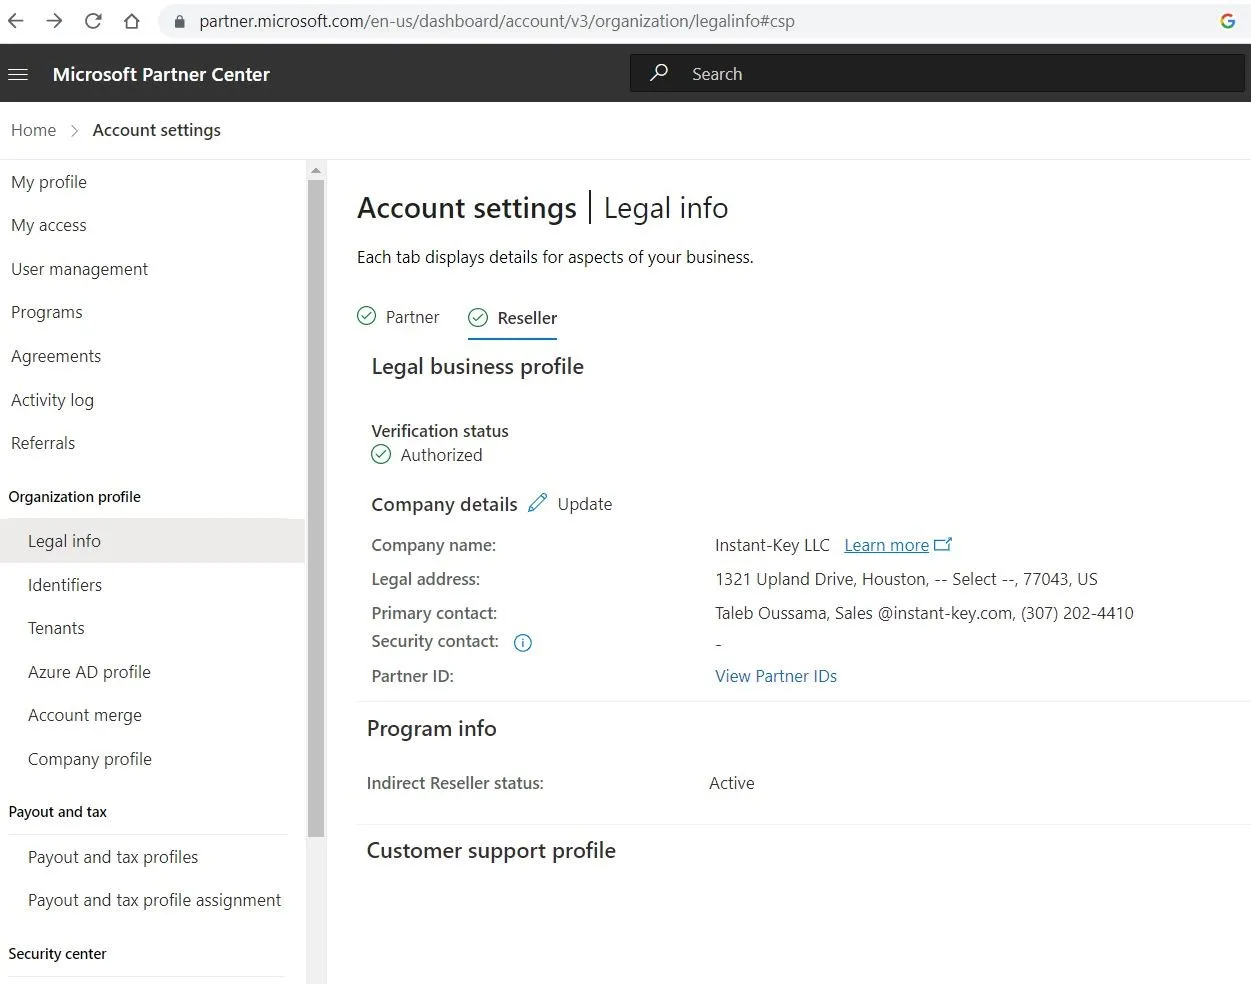Click the pencil icon beside Company details
1251x984 pixels.
pos(537,503)
